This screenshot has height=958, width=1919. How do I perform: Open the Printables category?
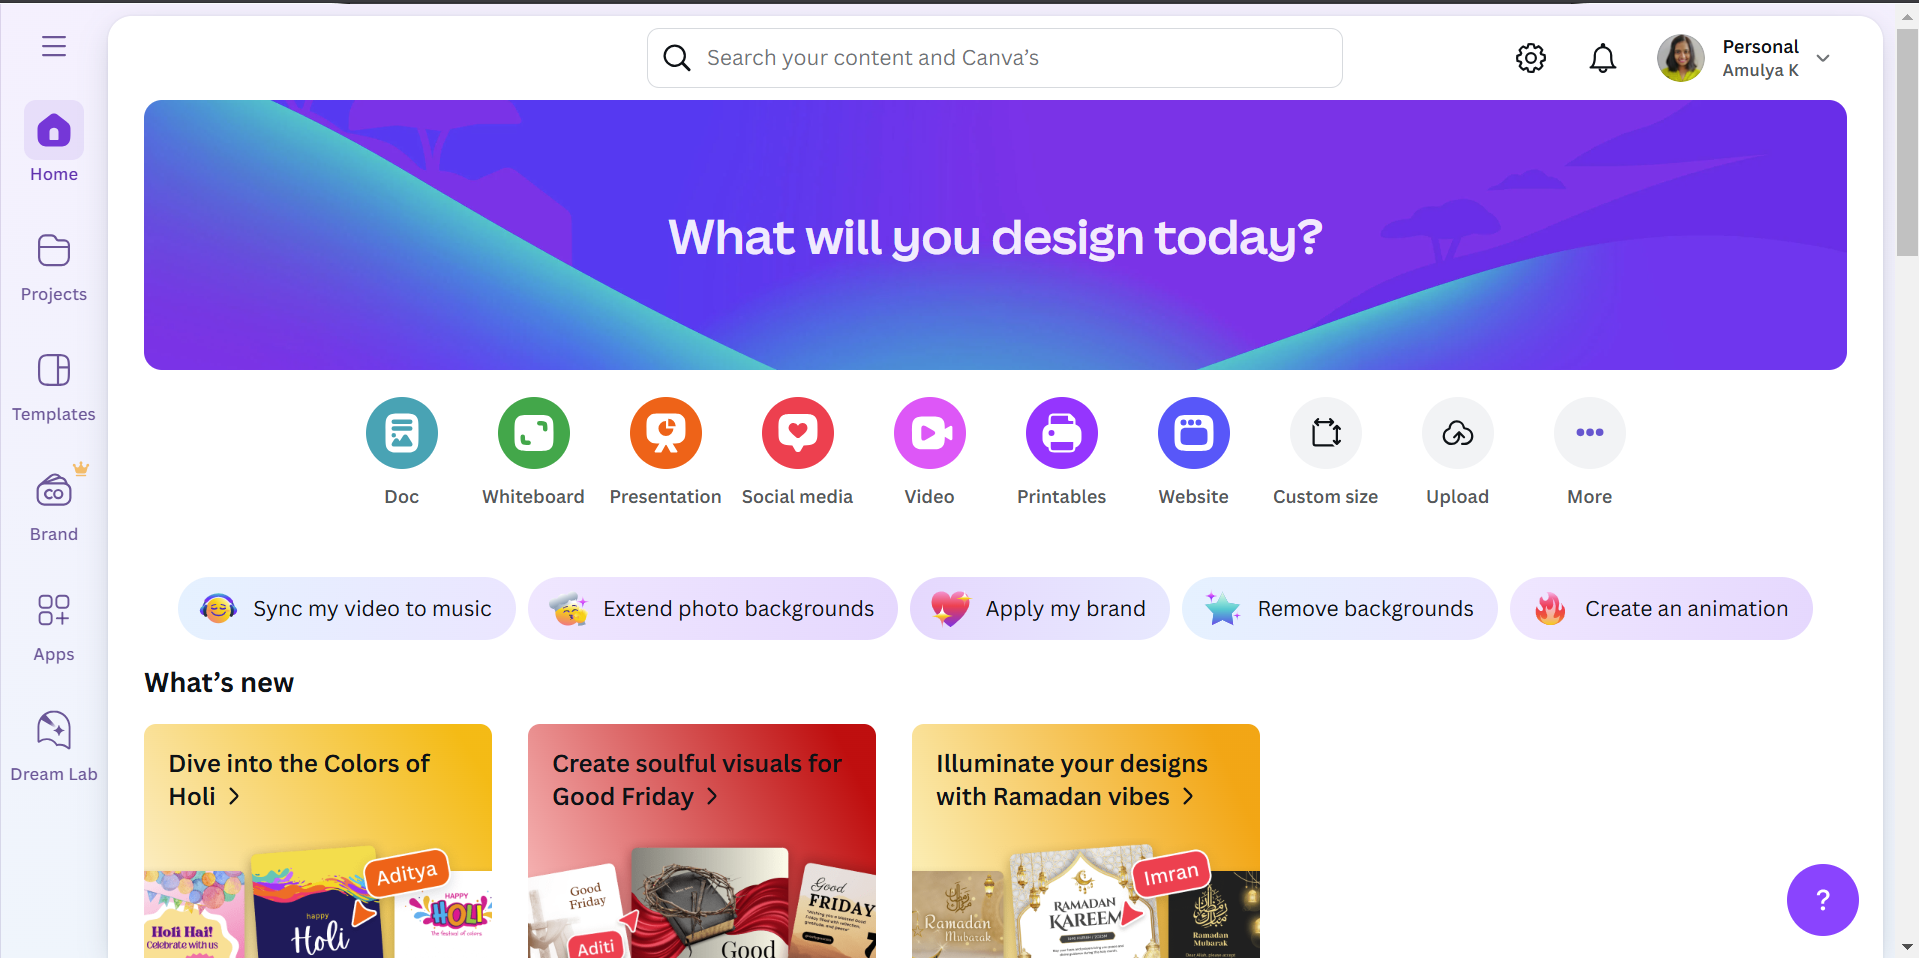point(1062,433)
